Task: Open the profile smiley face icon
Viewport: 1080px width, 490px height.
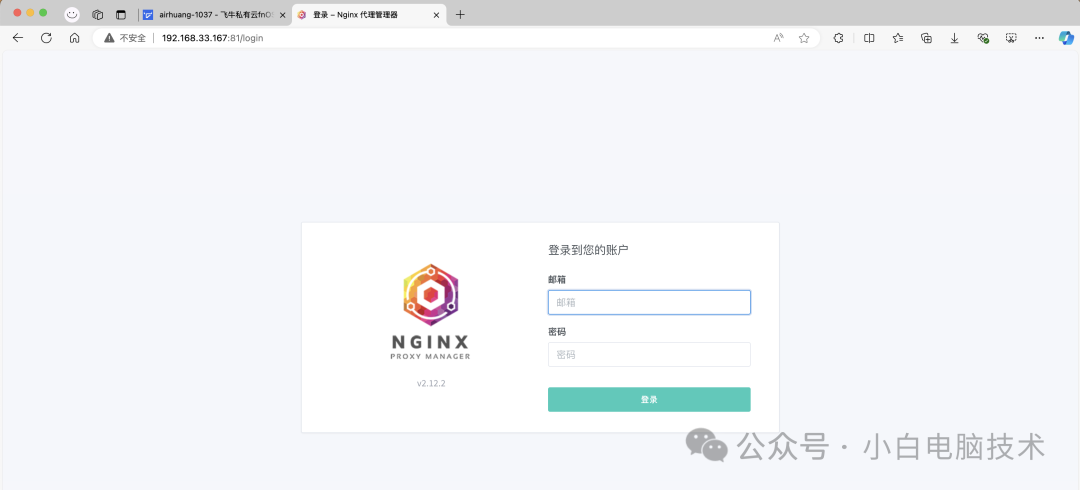Action: (72, 14)
